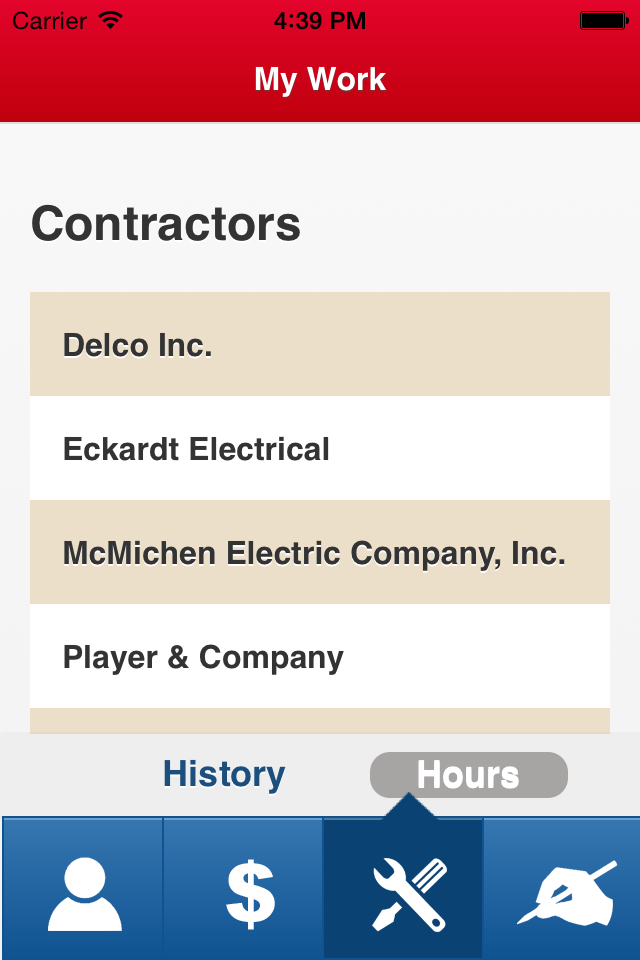640x960 pixels.
Task: Switch to the History tab
Action: [x=224, y=774]
